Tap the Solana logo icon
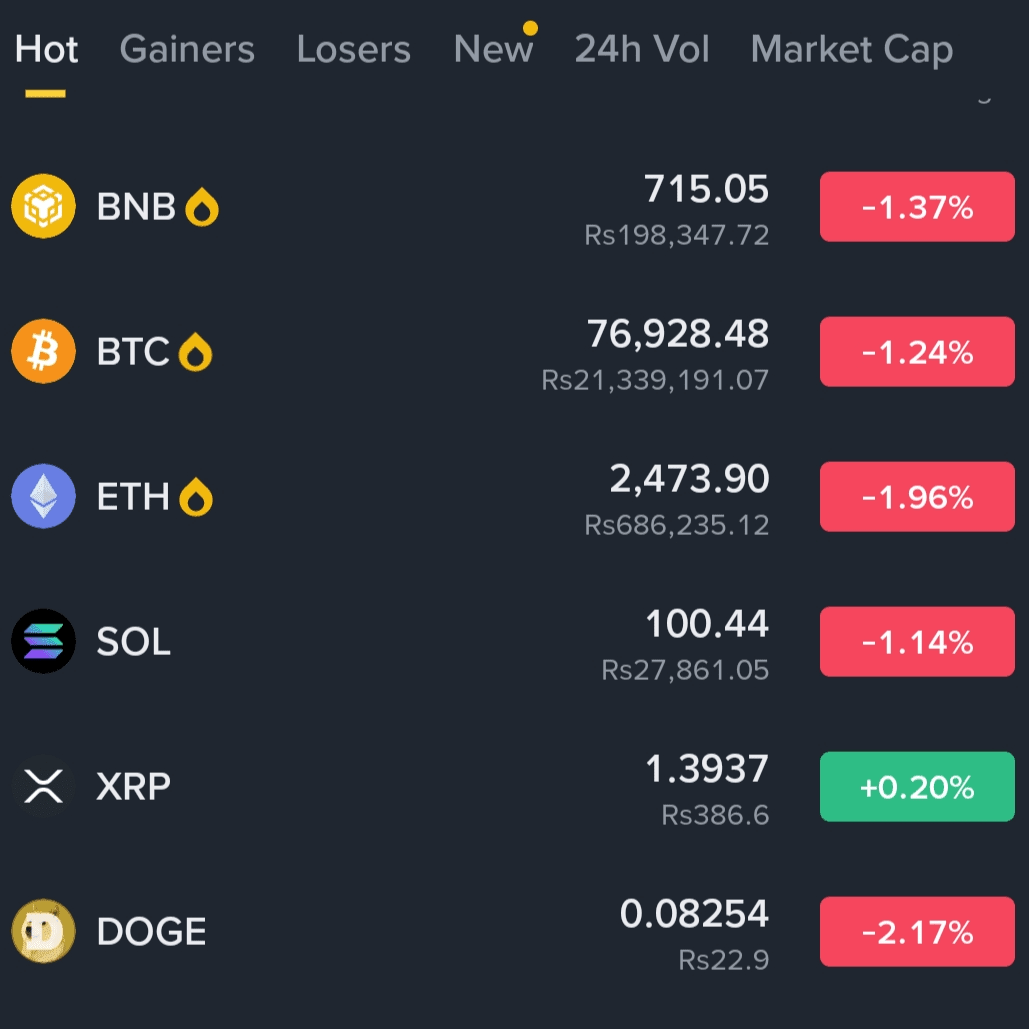This screenshot has width=1029, height=1029. [x=43, y=641]
